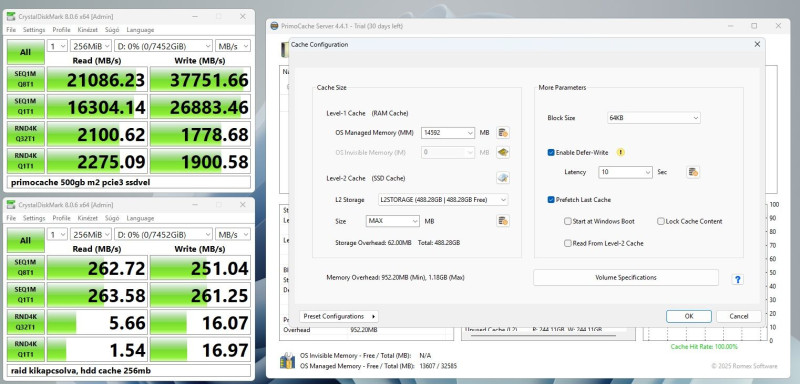Open Volume Specifications
The image size is (800, 384).
point(626,277)
